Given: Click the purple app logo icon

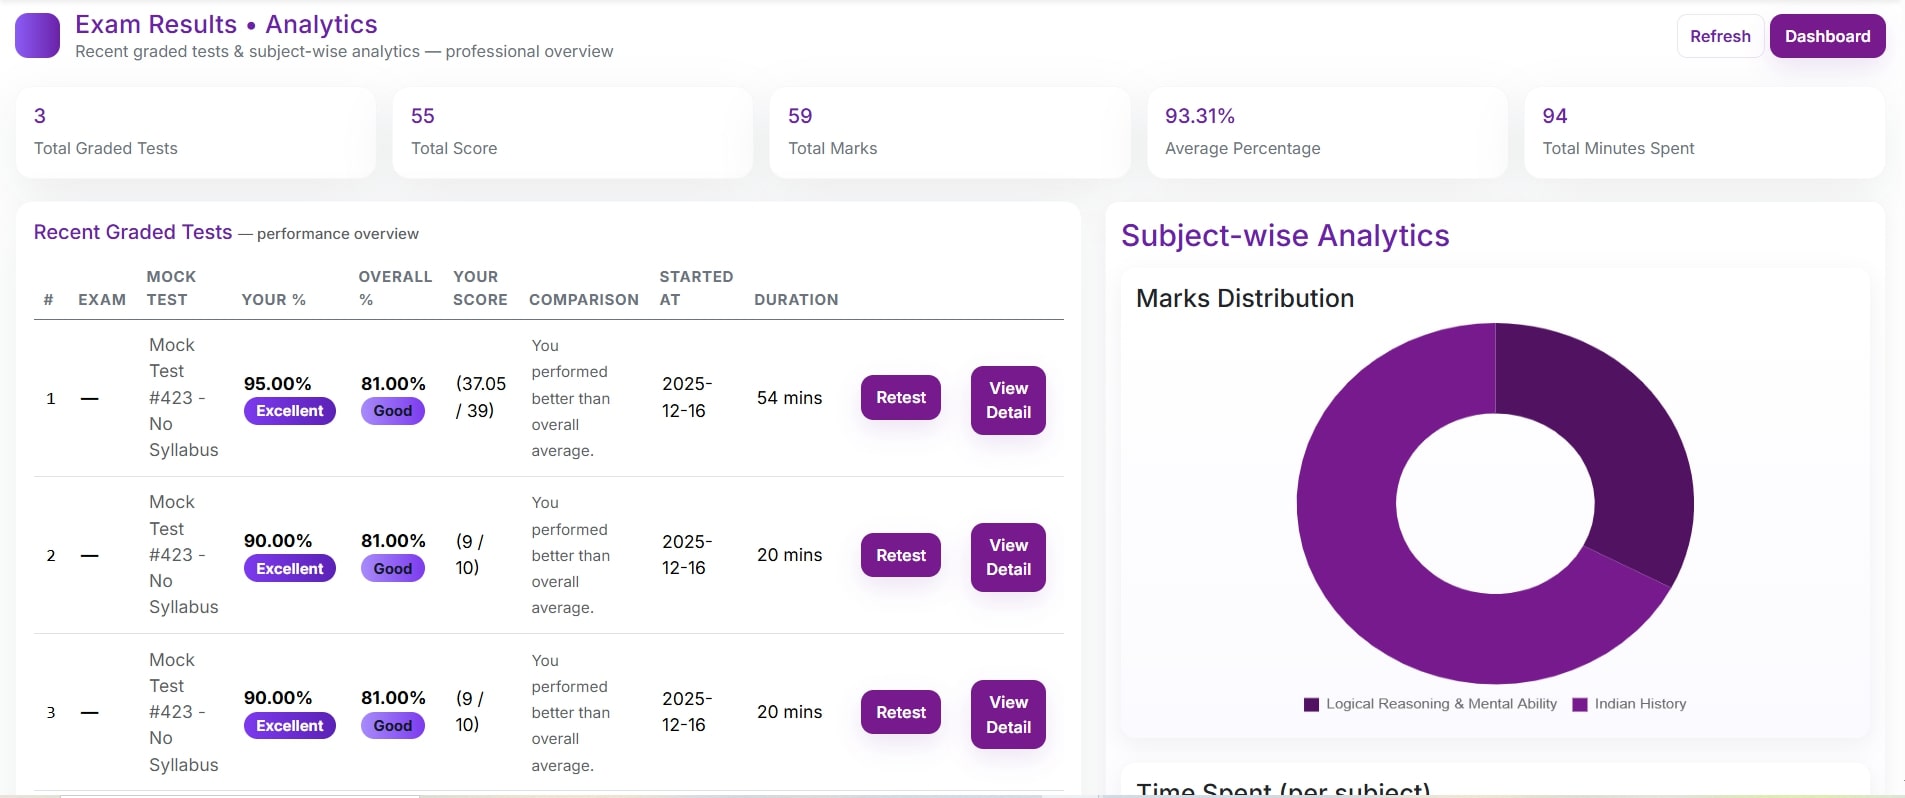Looking at the screenshot, I should pyautogui.click(x=37, y=36).
